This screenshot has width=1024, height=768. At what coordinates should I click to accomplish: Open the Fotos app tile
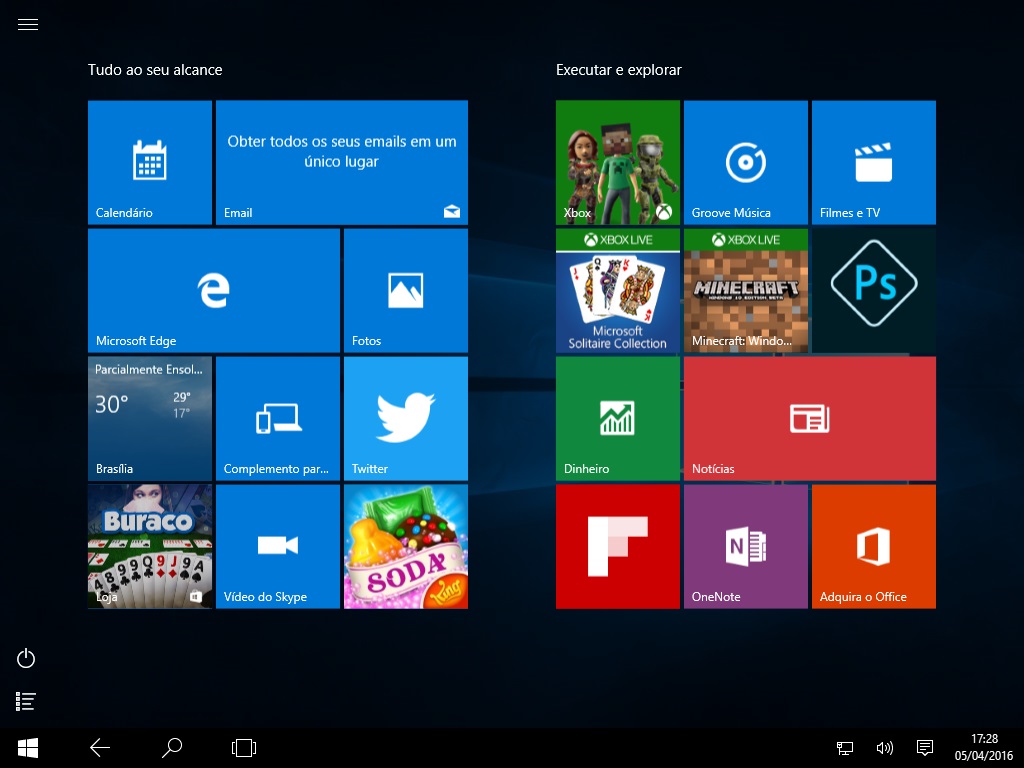point(405,290)
